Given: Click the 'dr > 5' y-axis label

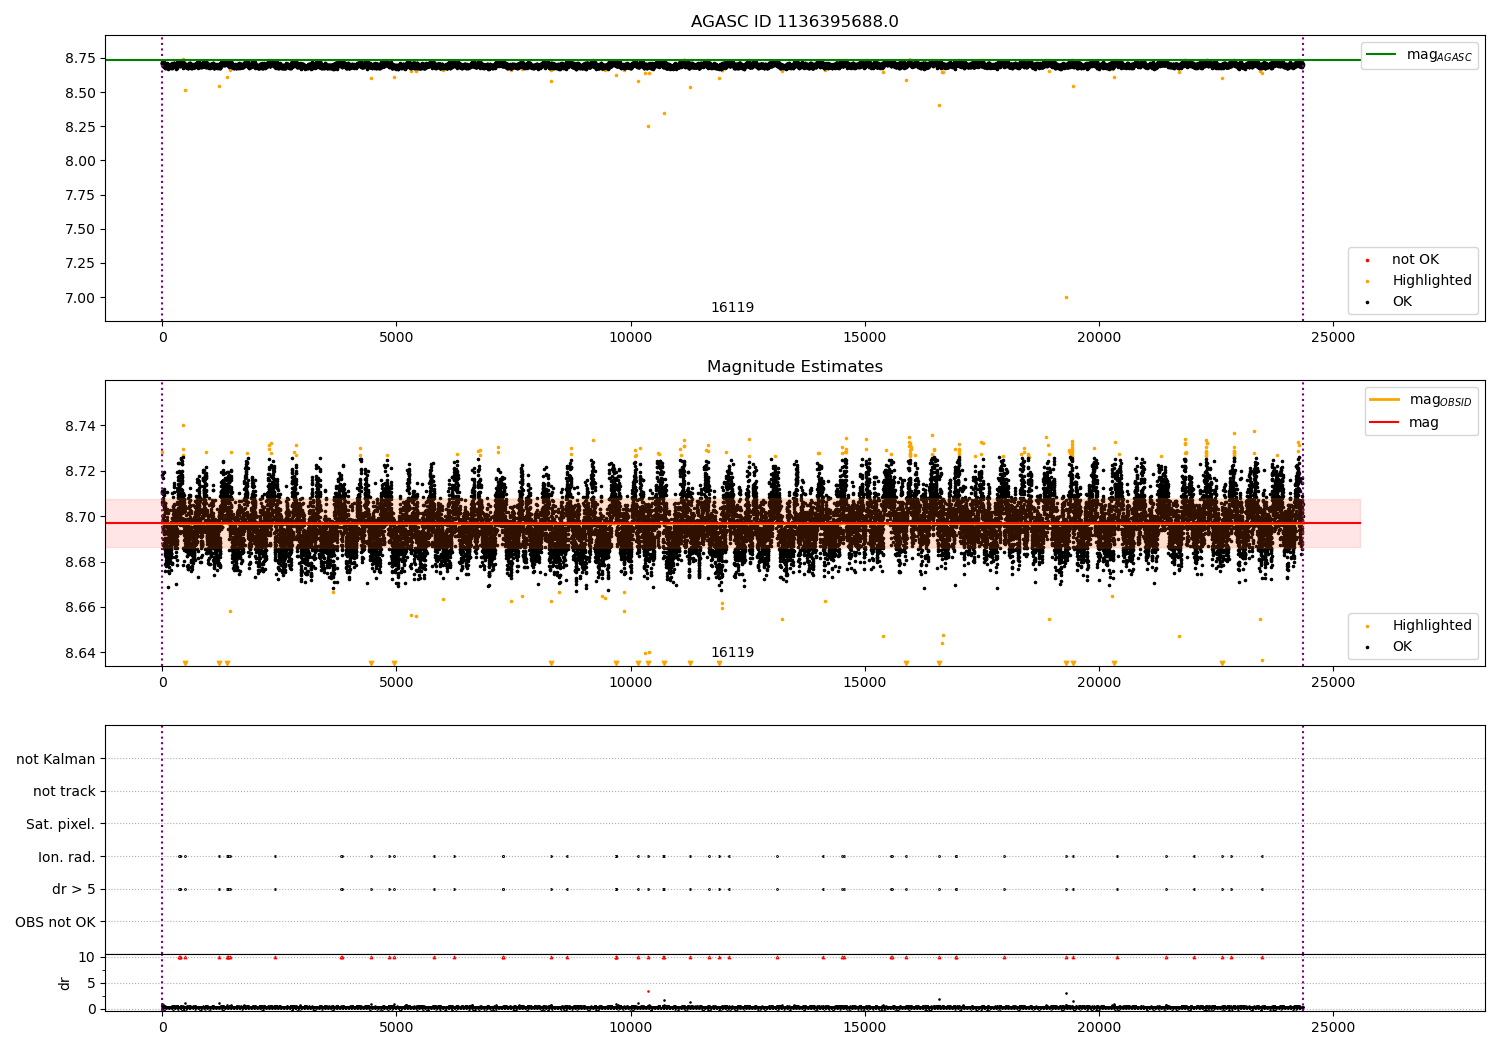Looking at the screenshot, I should click(74, 890).
